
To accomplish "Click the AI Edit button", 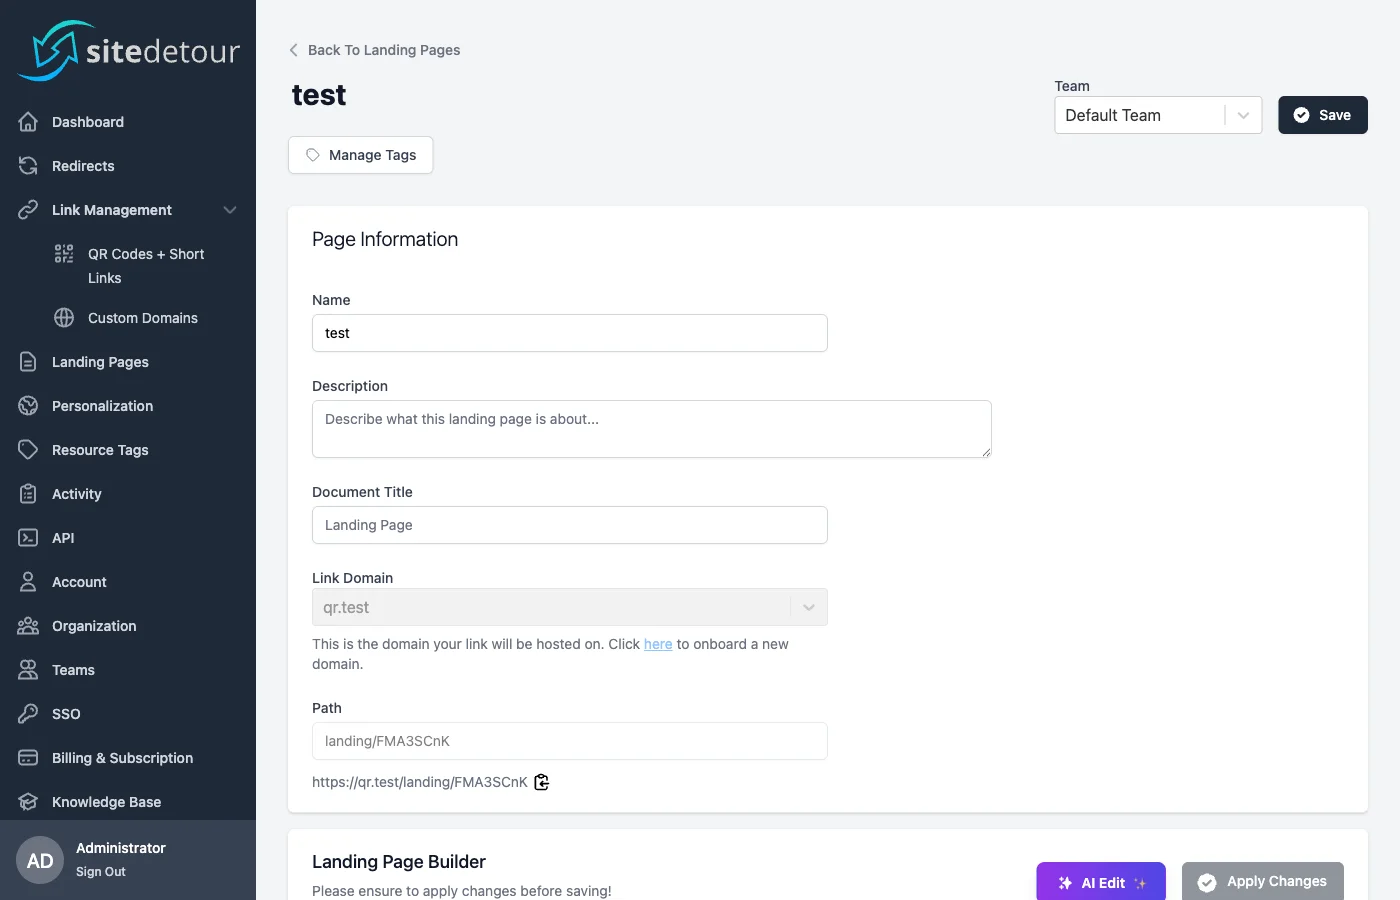I will pos(1100,883).
